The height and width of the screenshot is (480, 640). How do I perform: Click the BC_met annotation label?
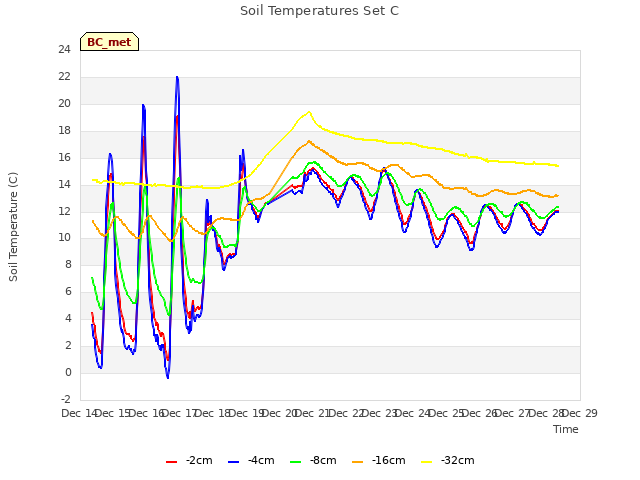(109, 42)
